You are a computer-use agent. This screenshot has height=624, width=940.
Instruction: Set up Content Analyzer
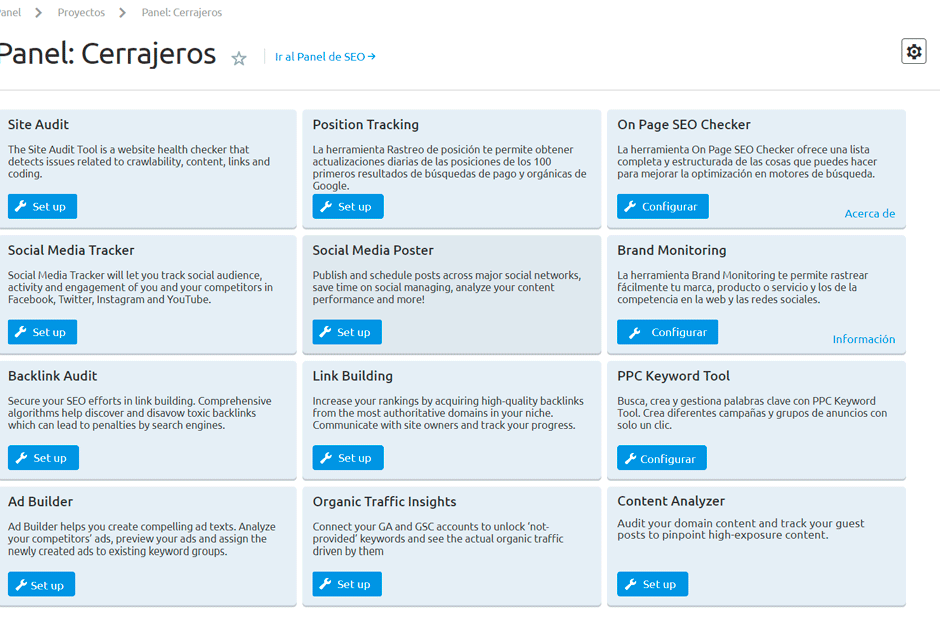coord(652,583)
